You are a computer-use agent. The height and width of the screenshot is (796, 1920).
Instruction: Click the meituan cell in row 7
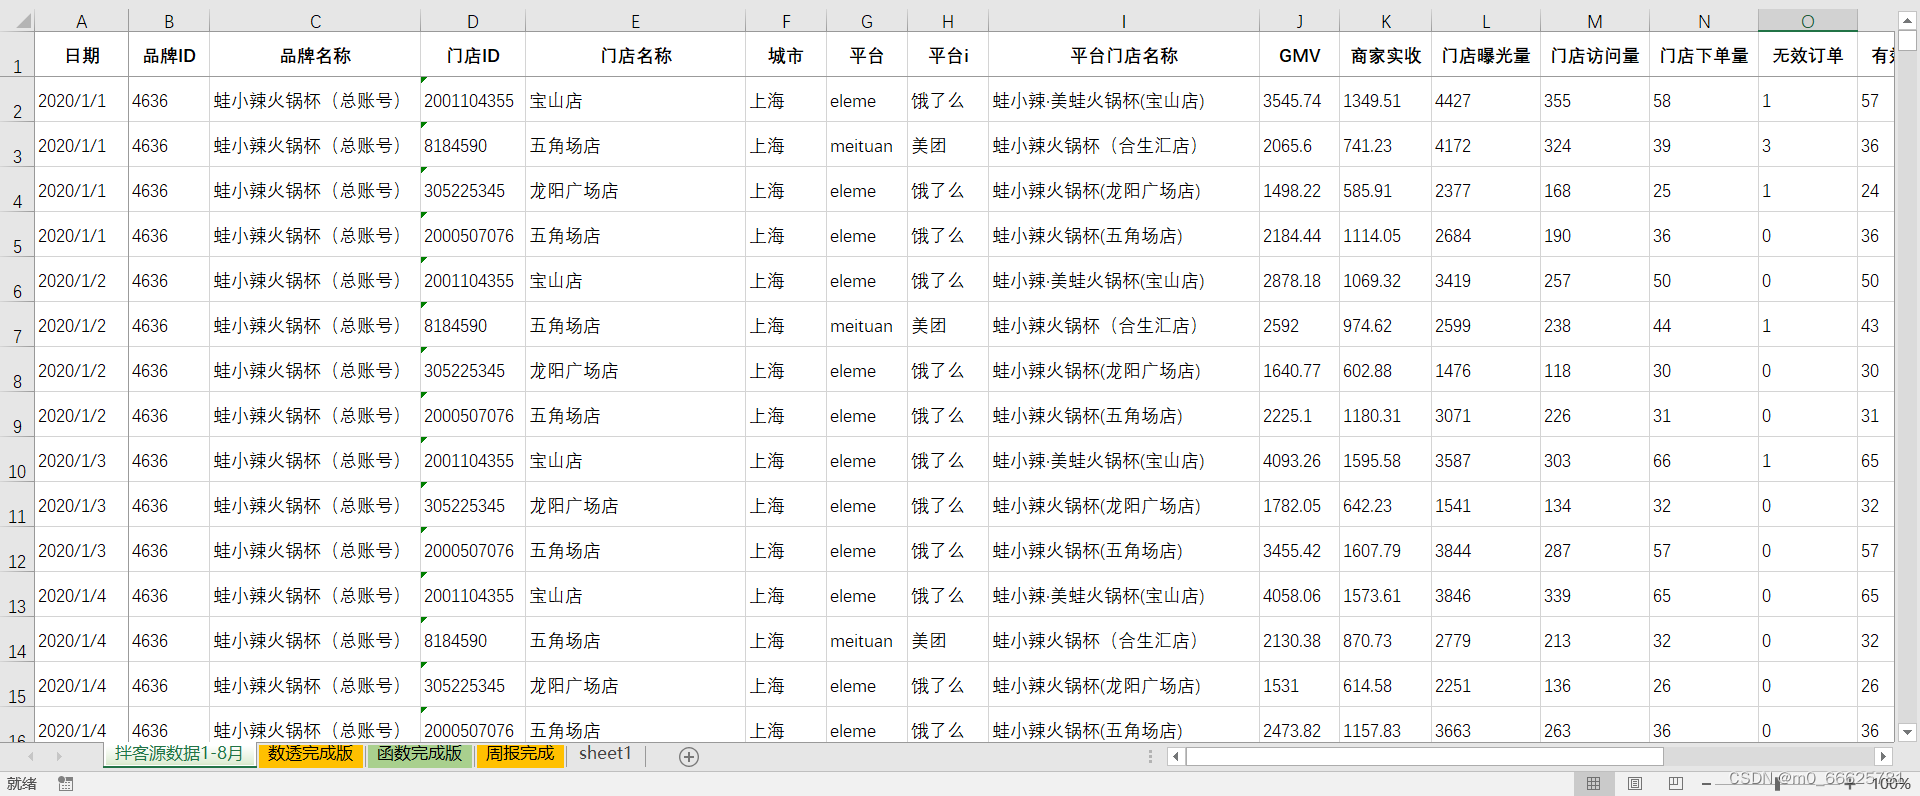point(866,326)
